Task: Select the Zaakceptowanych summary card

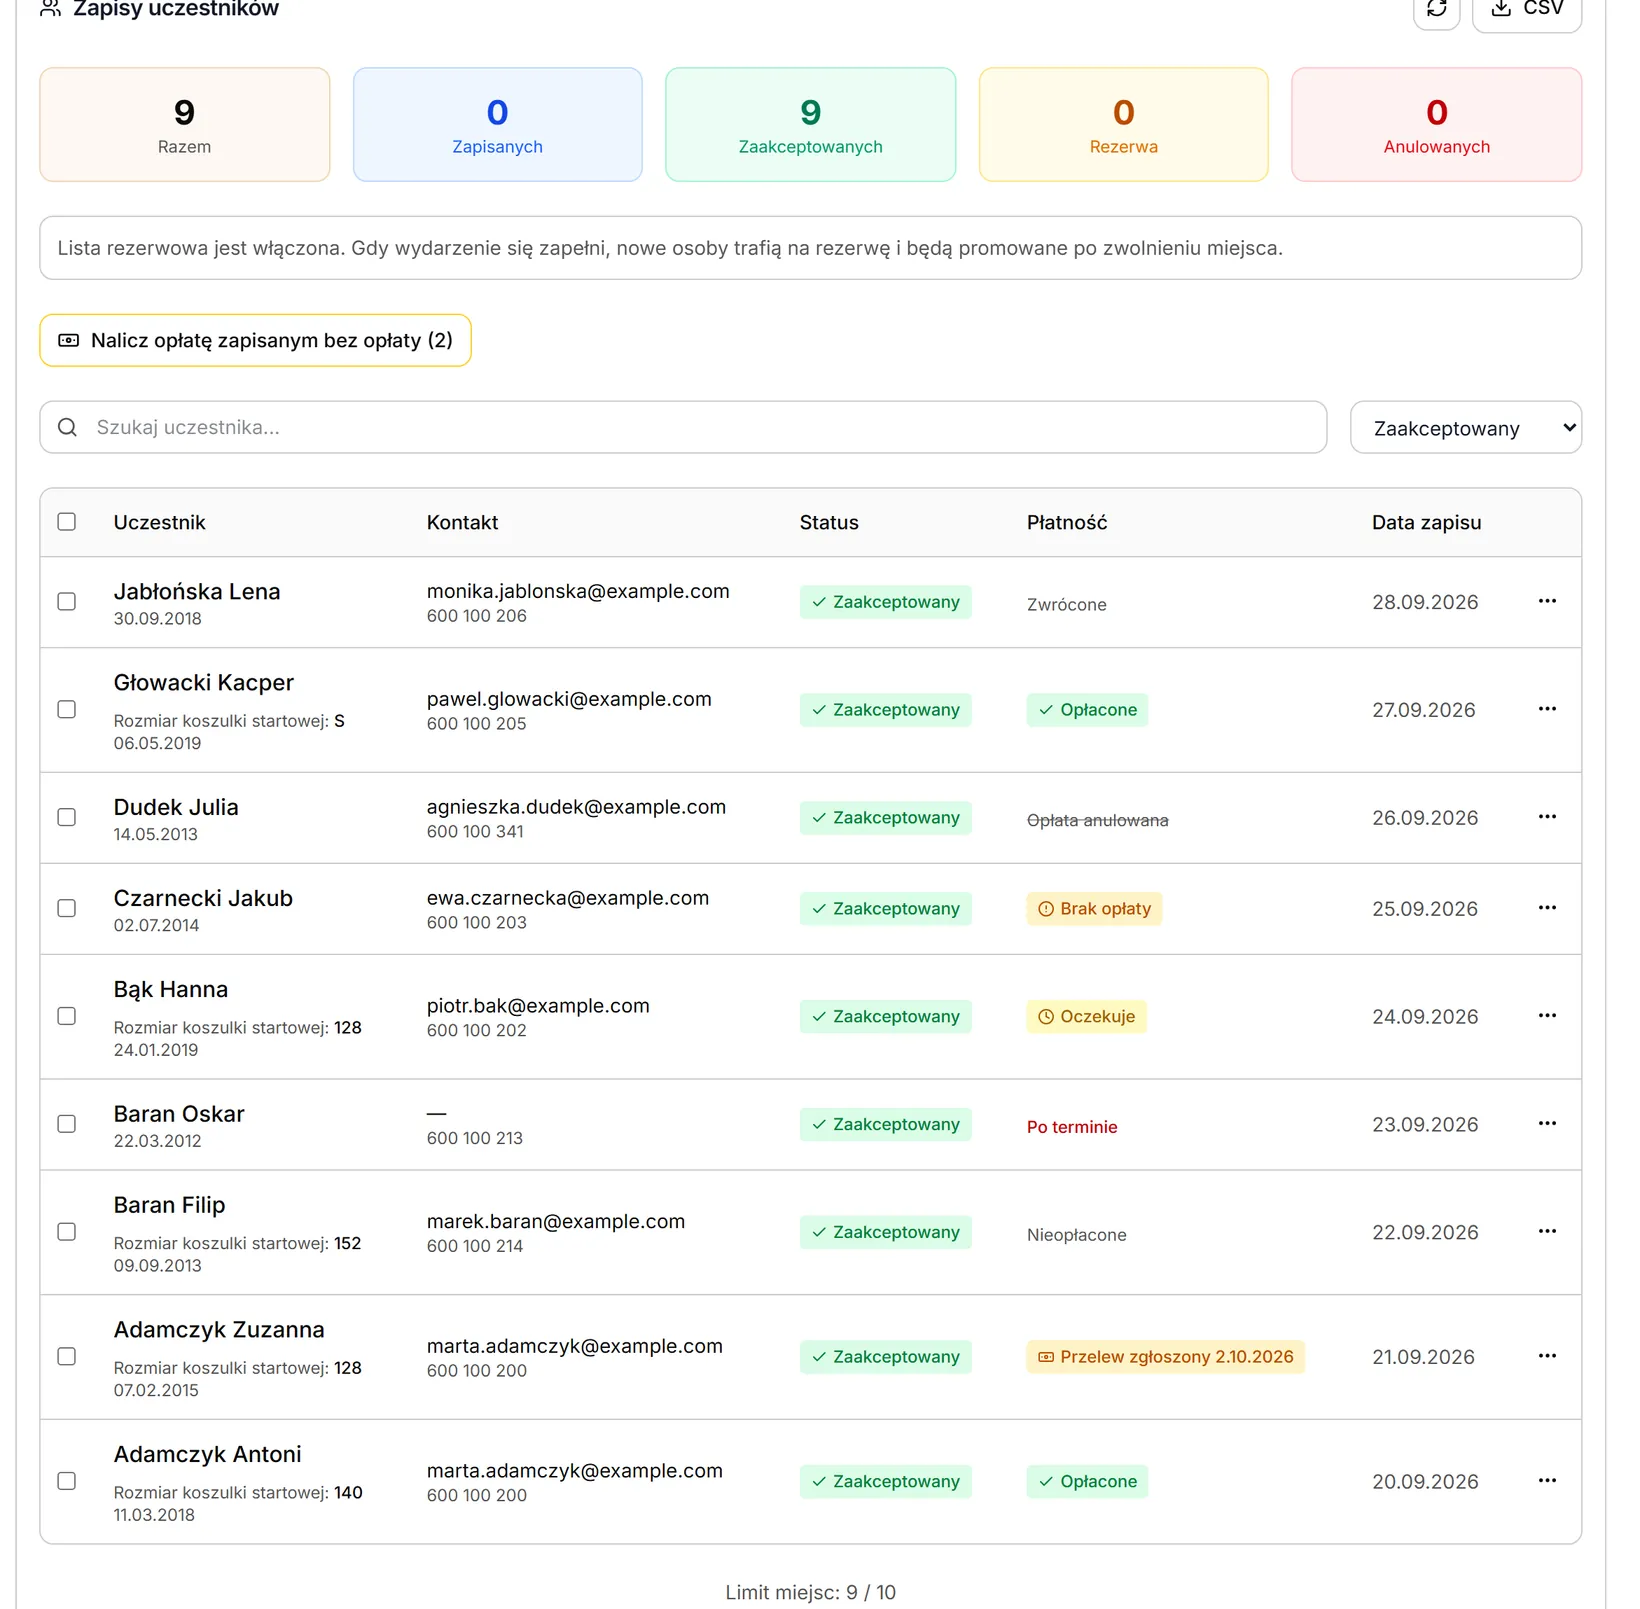Action: [x=811, y=125]
